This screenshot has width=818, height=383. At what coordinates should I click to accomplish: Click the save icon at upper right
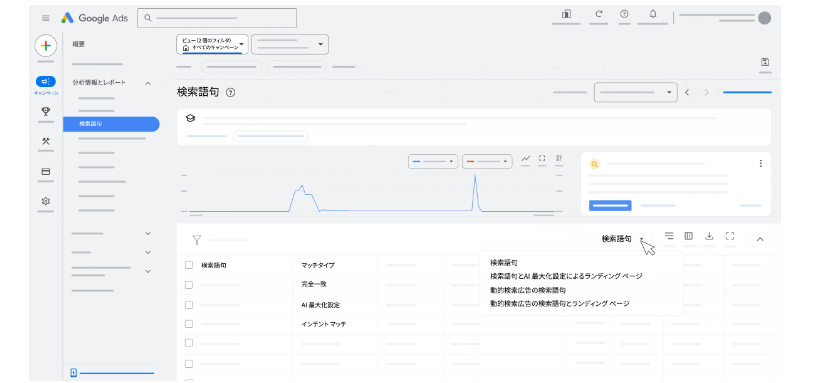coord(765,62)
